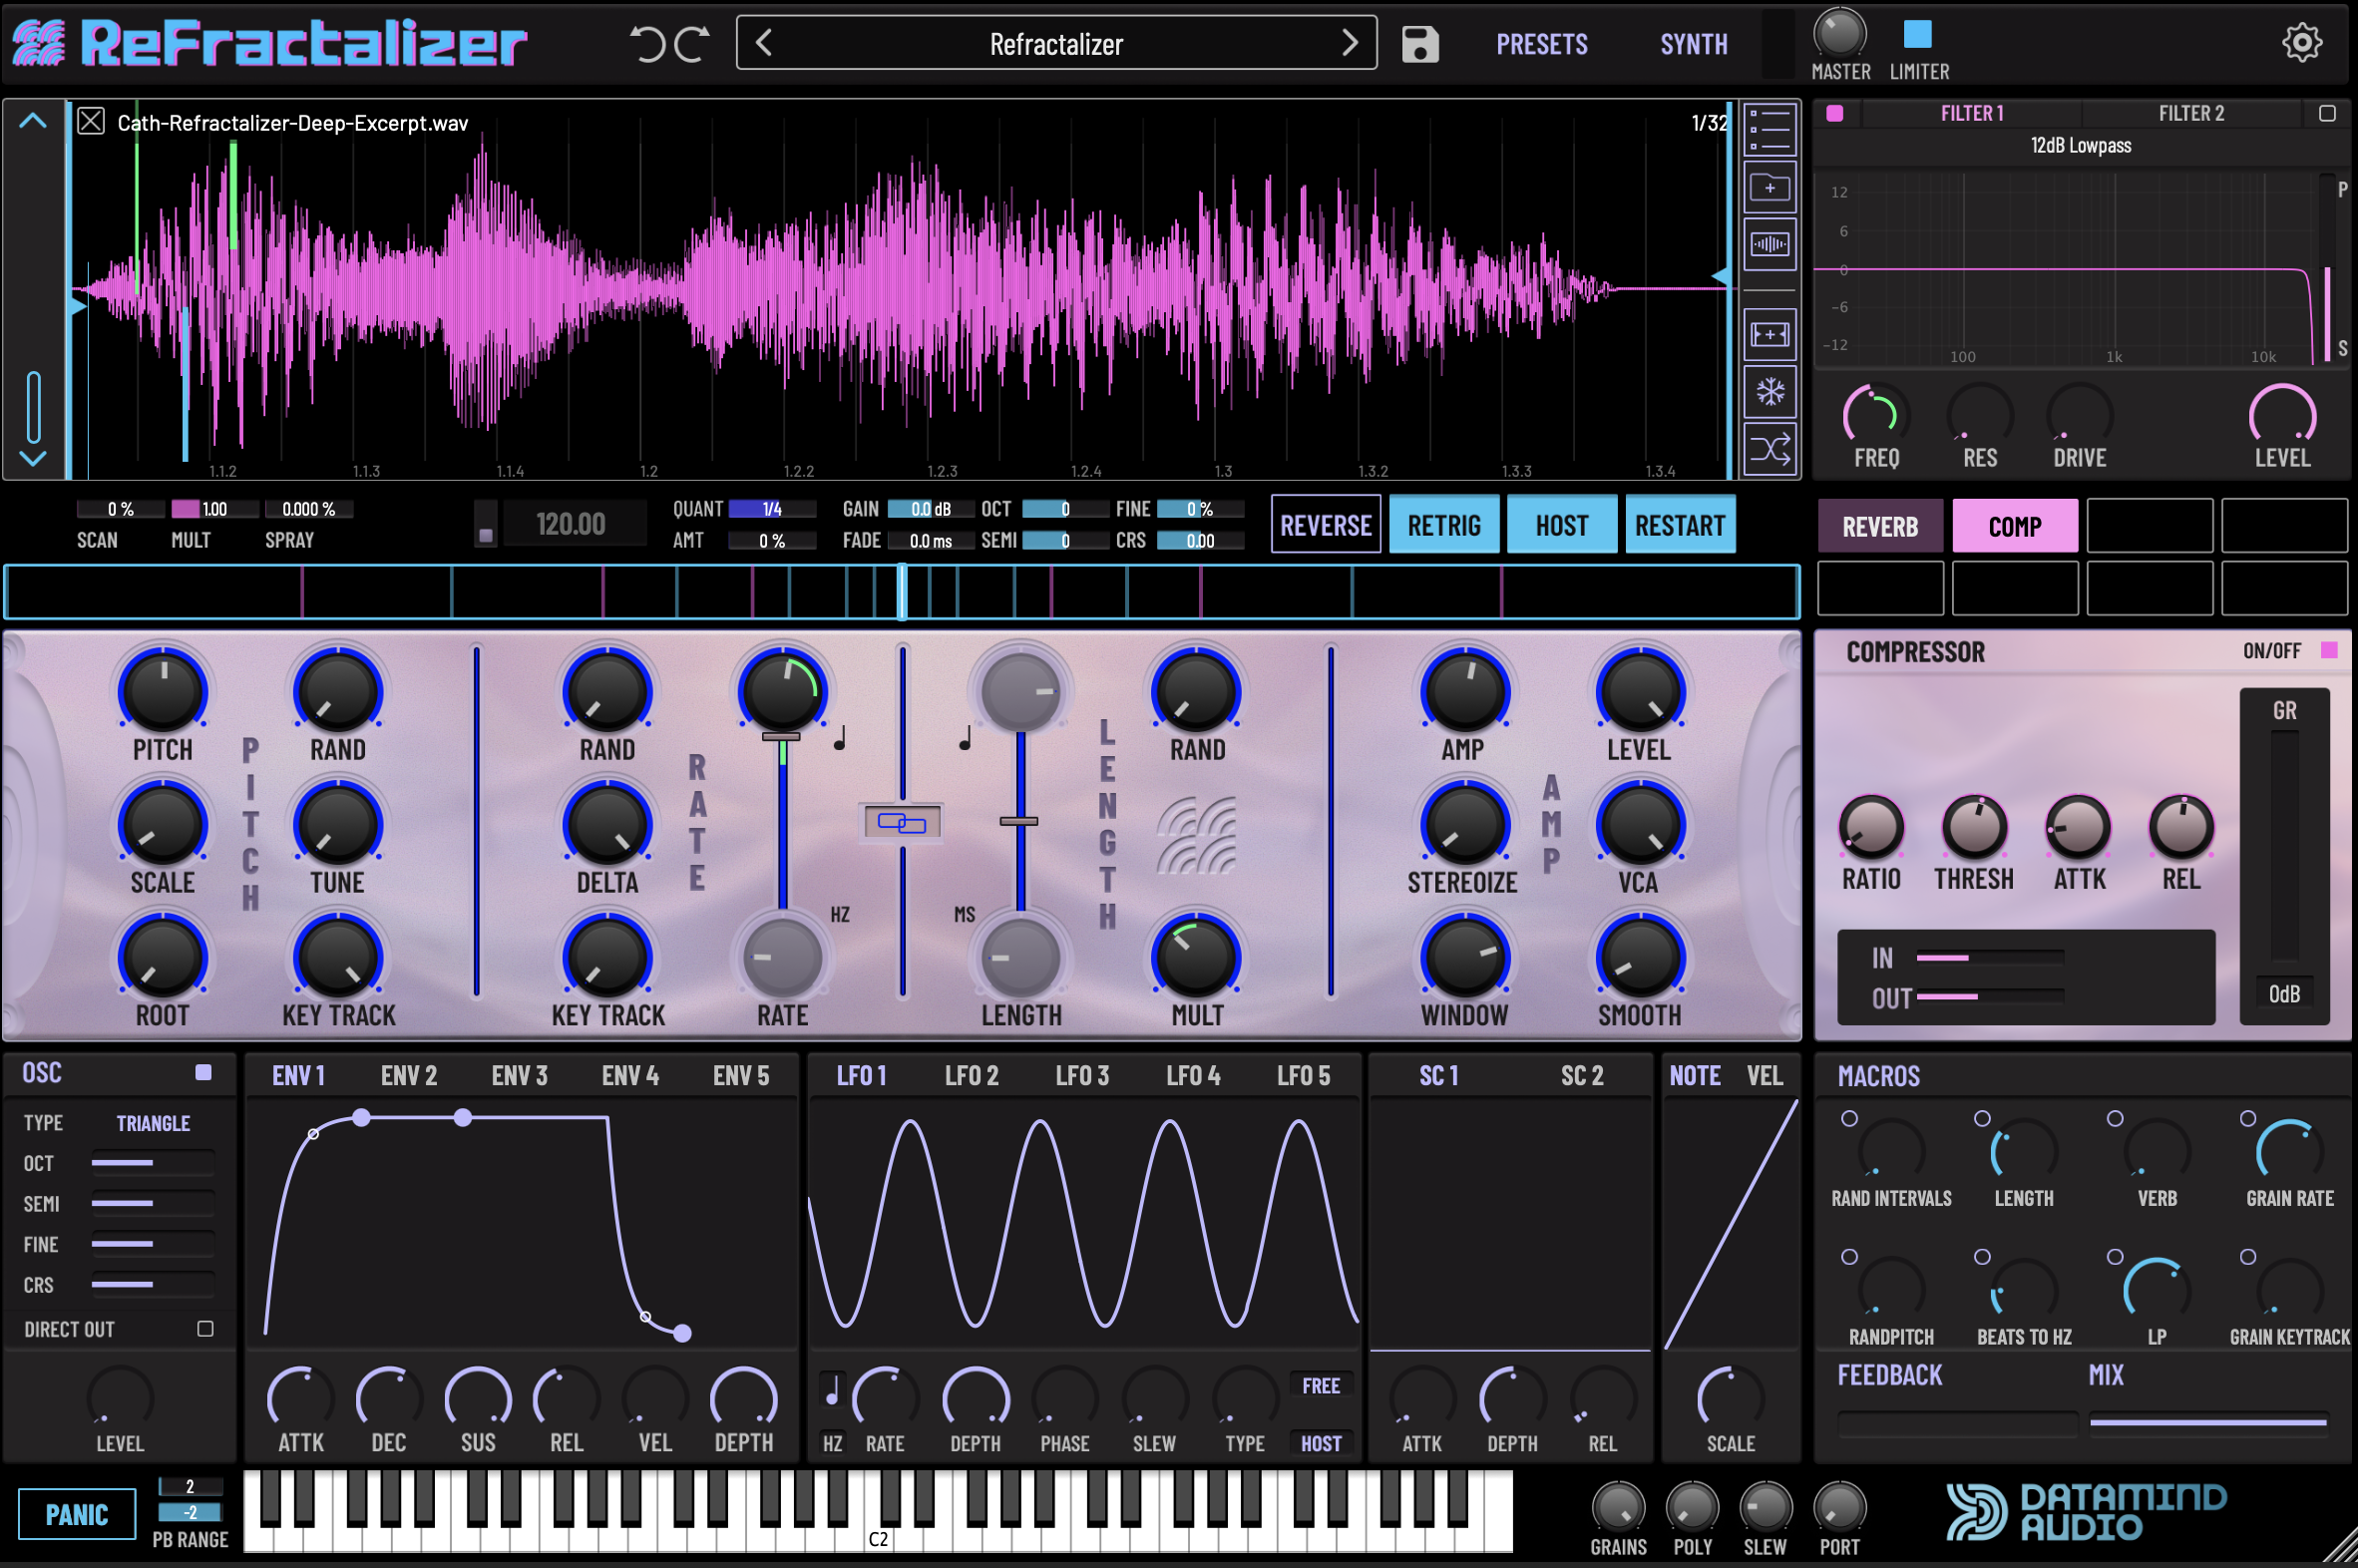Remove loaded sample with X icon
This screenshot has width=2358, height=1568.
[x=91, y=122]
